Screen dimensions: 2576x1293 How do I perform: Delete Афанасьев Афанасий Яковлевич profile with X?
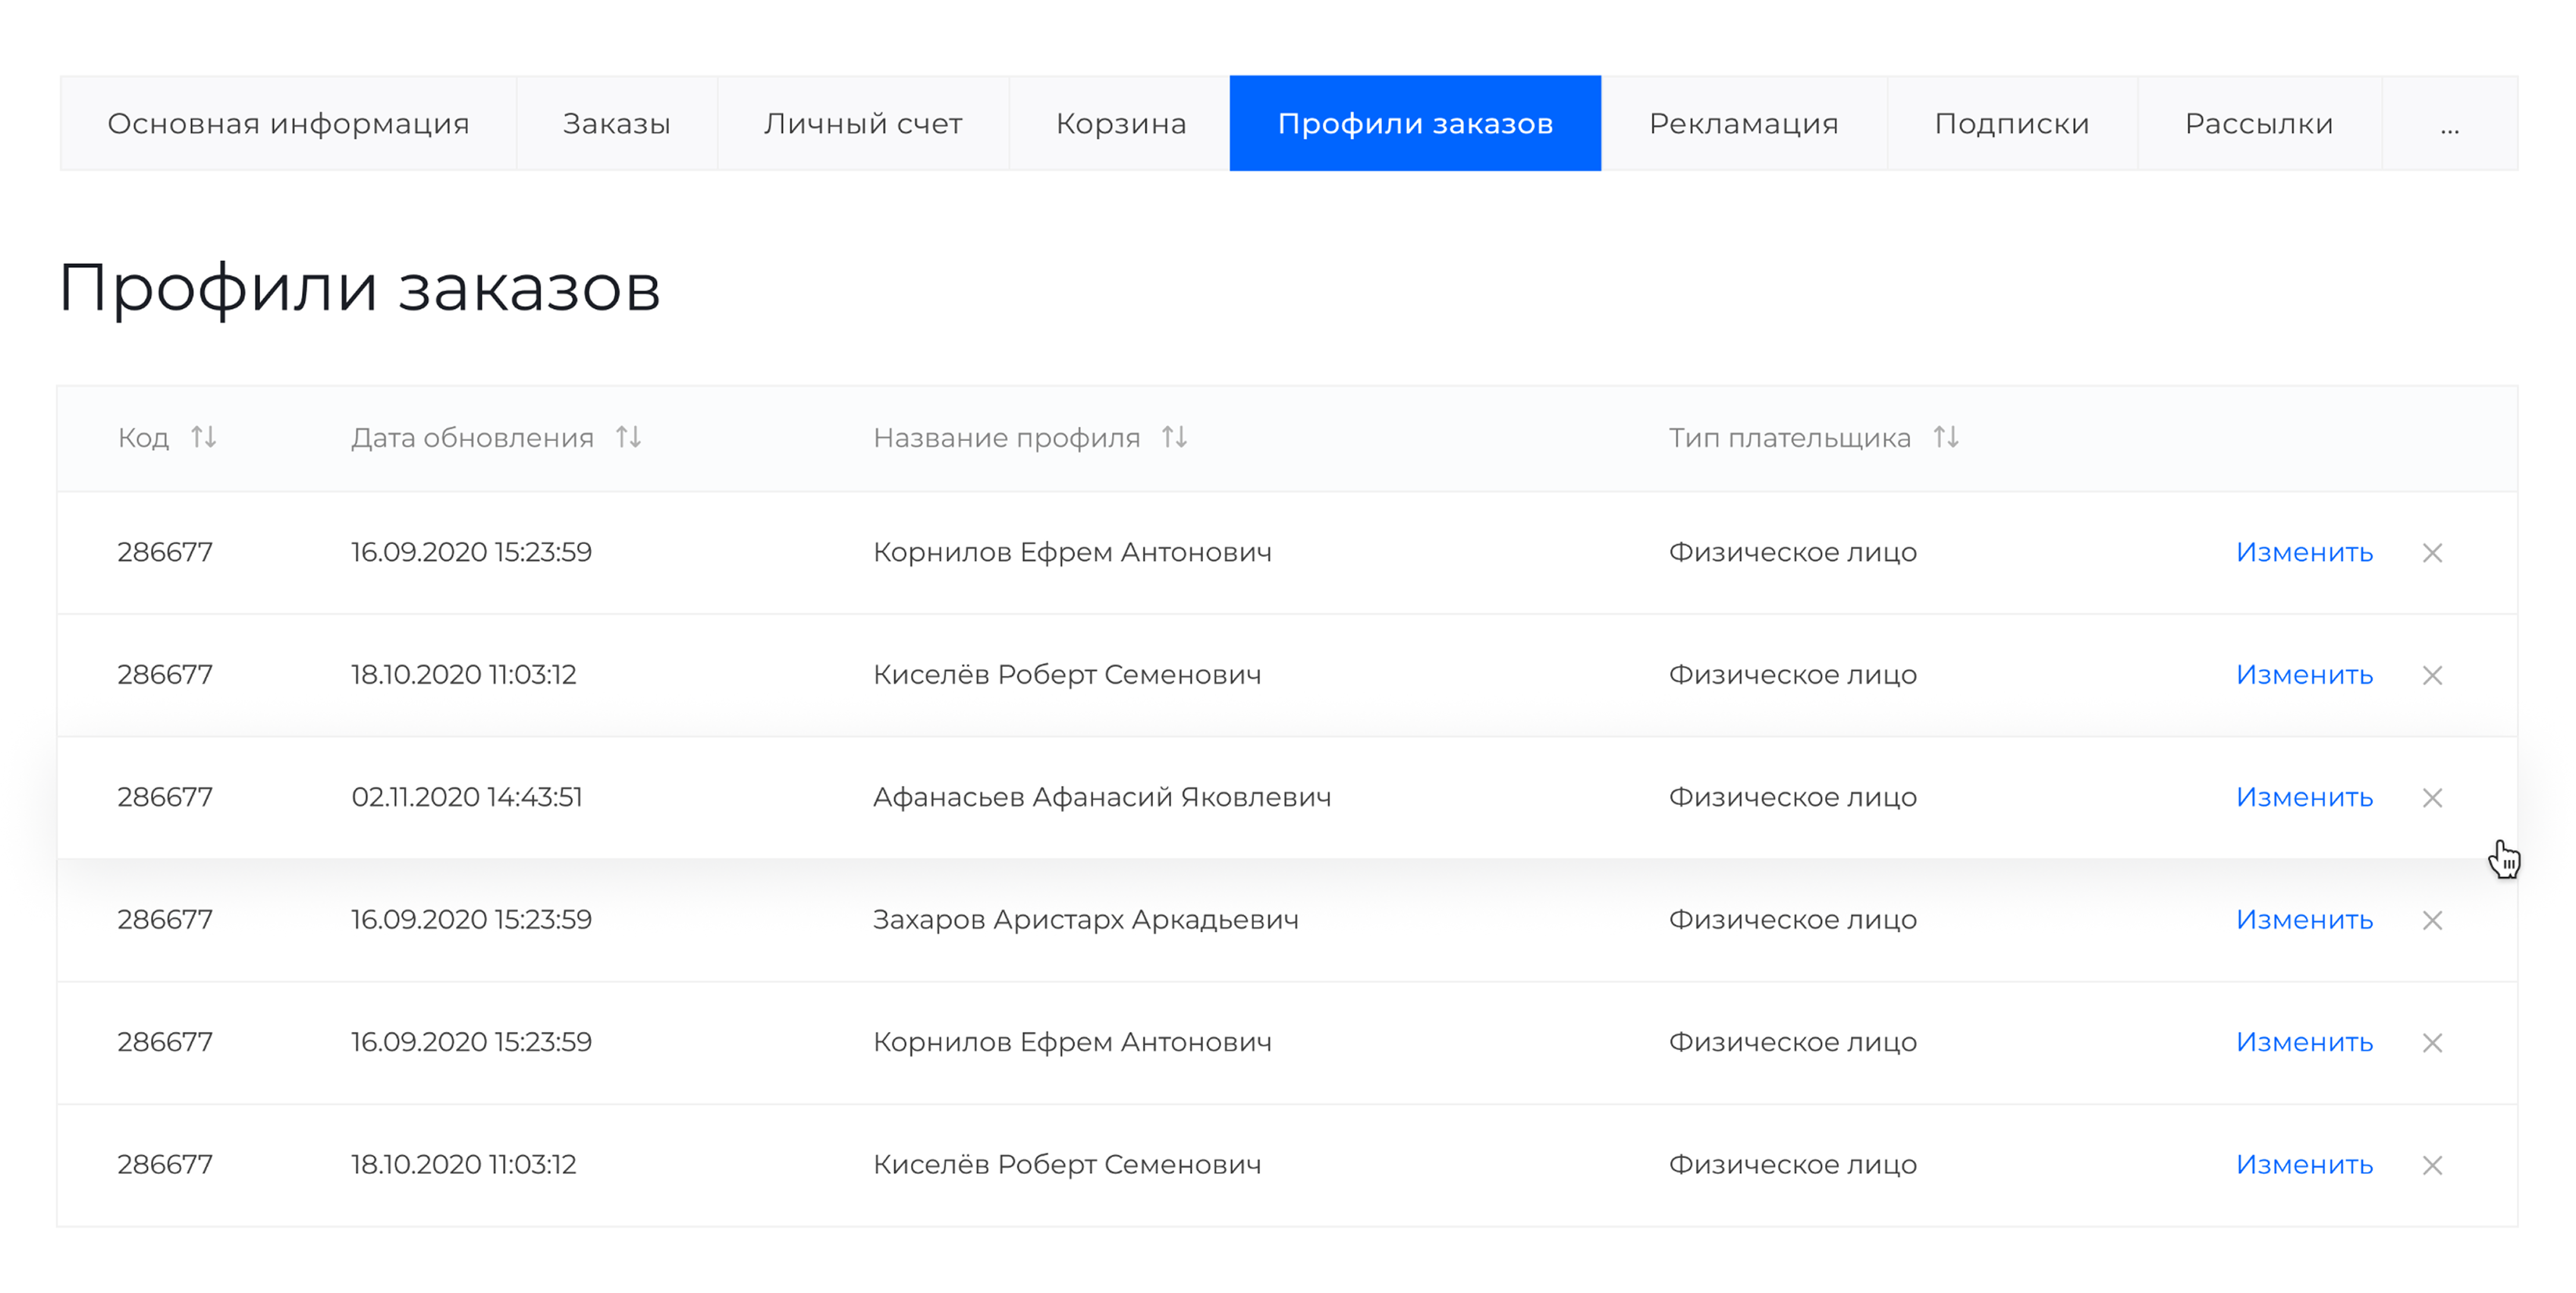pyautogui.click(x=2432, y=798)
